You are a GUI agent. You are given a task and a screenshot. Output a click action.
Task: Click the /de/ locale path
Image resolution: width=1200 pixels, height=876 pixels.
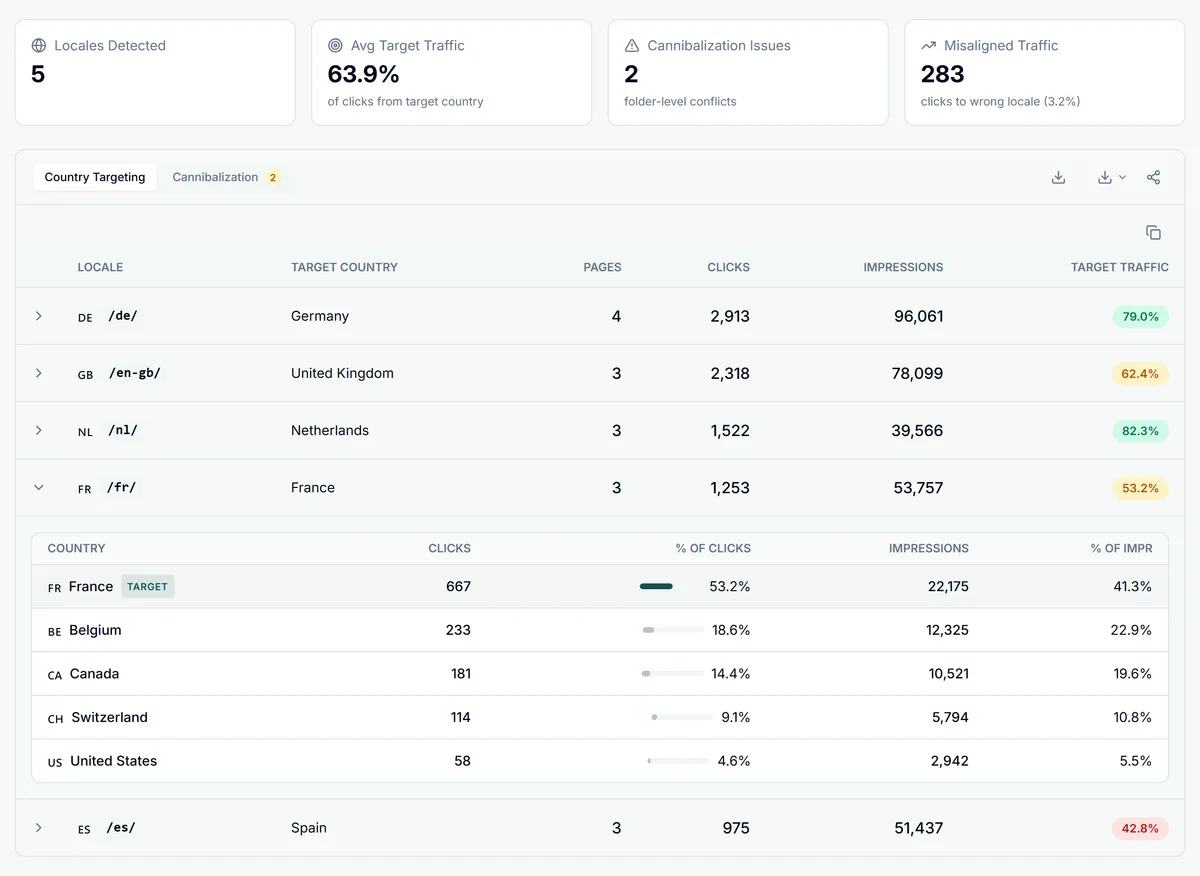[x=122, y=316]
